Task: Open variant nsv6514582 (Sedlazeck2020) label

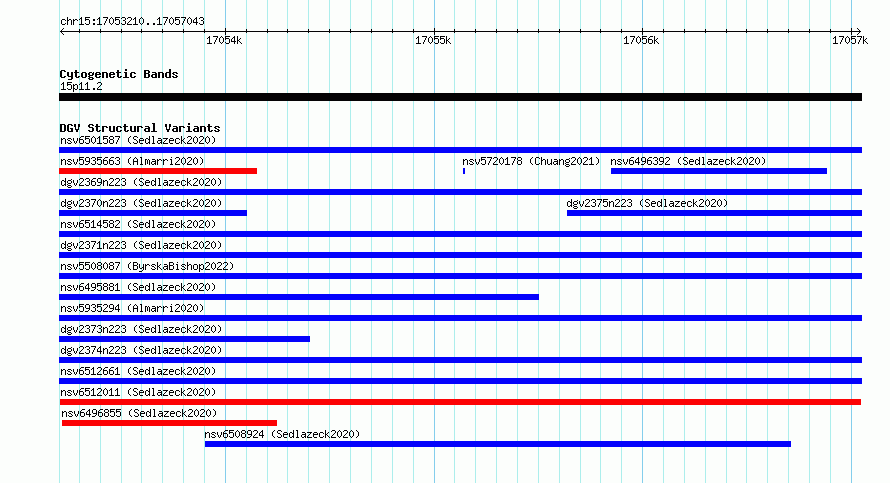Action: coord(138,224)
